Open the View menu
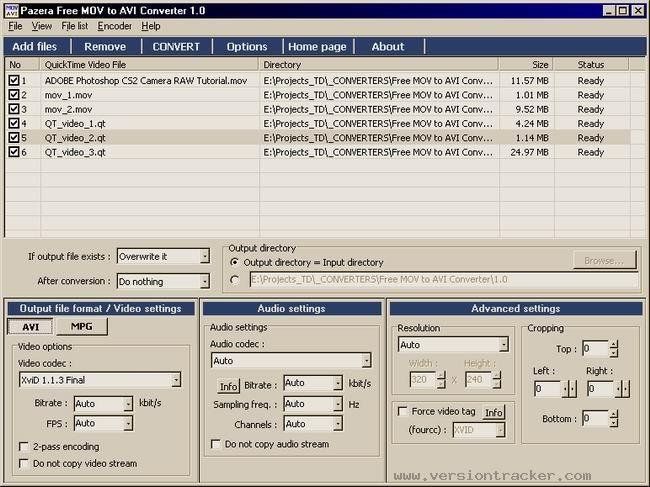Screen dimensions: 650x487 point(42,26)
